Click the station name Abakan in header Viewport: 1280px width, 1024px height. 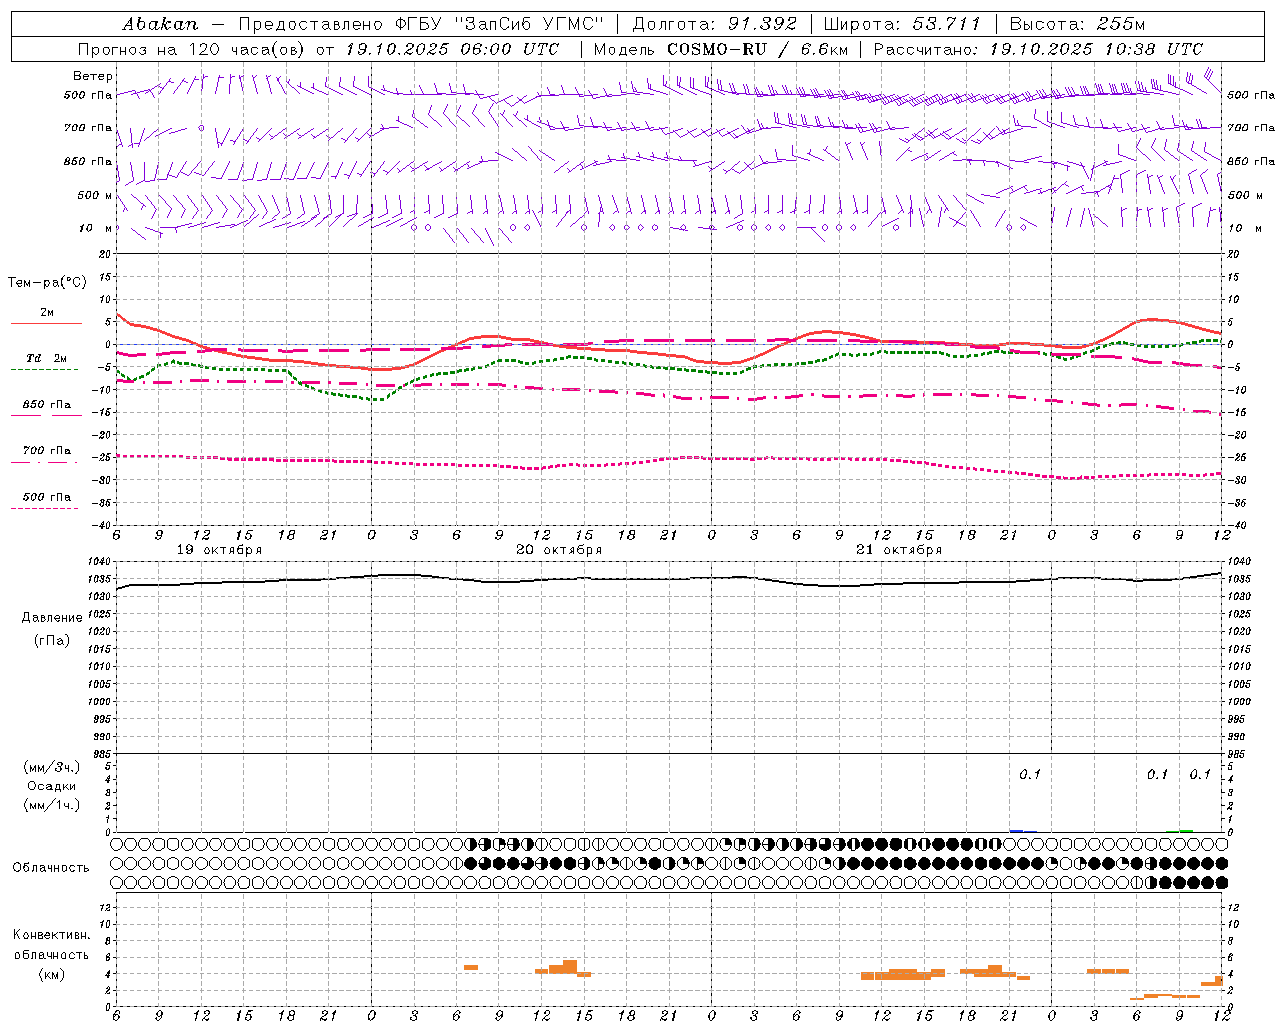coord(161,24)
